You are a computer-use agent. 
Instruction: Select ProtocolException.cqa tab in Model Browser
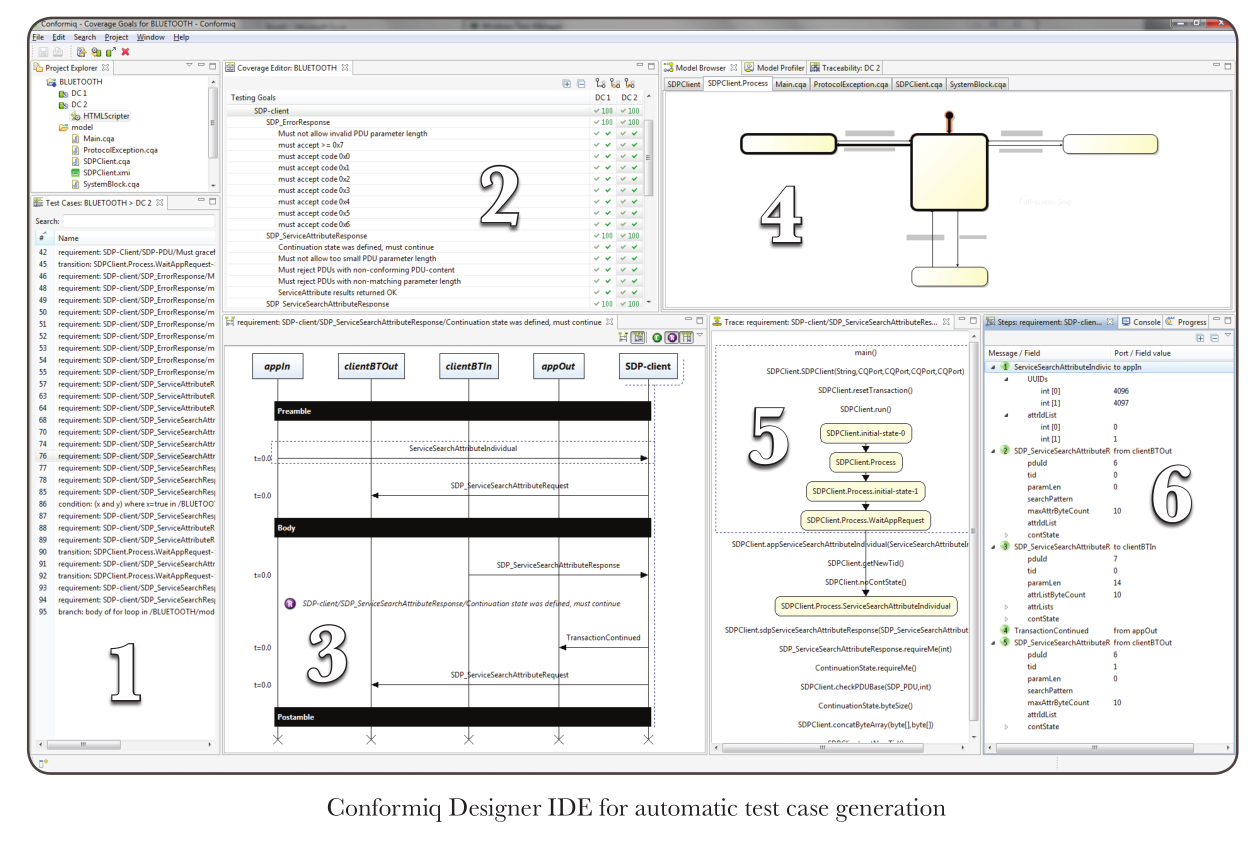pyautogui.click(x=850, y=84)
